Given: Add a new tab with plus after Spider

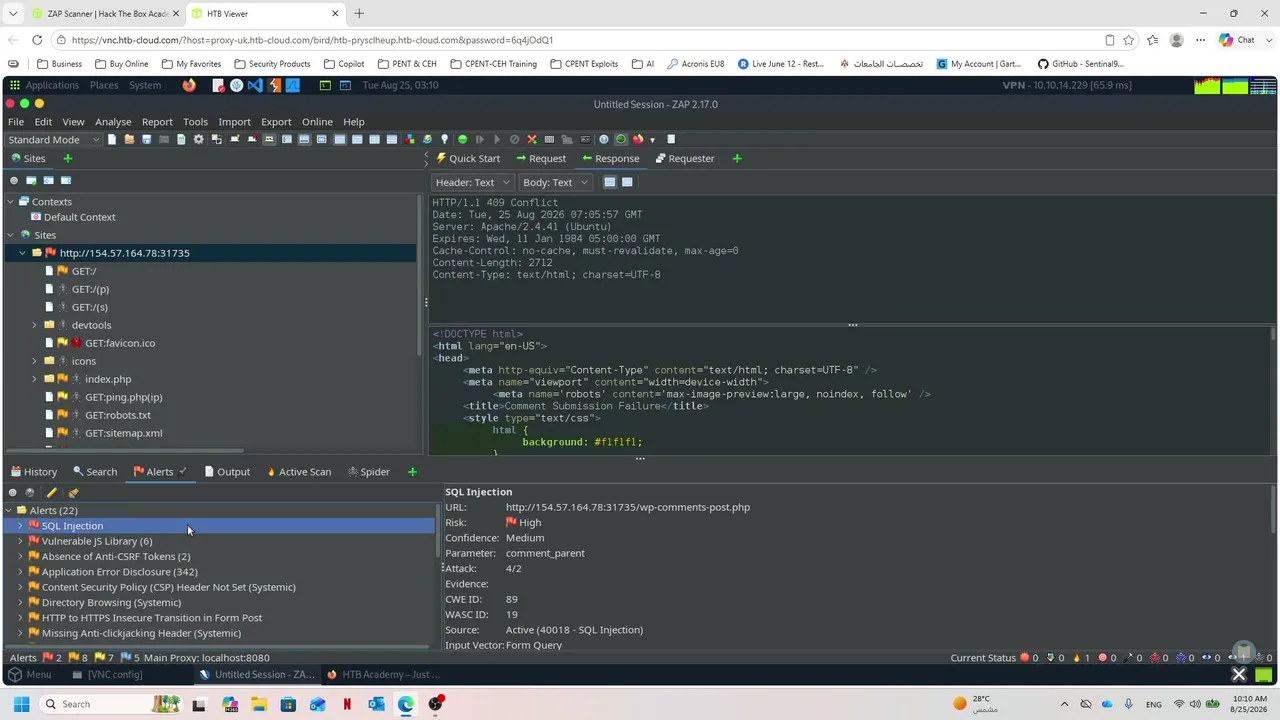Looking at the screenshot, I should coord(412,471).
